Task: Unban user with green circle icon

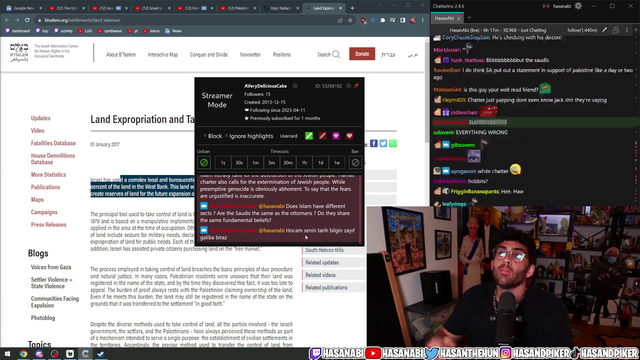Action: coord(204,162)
